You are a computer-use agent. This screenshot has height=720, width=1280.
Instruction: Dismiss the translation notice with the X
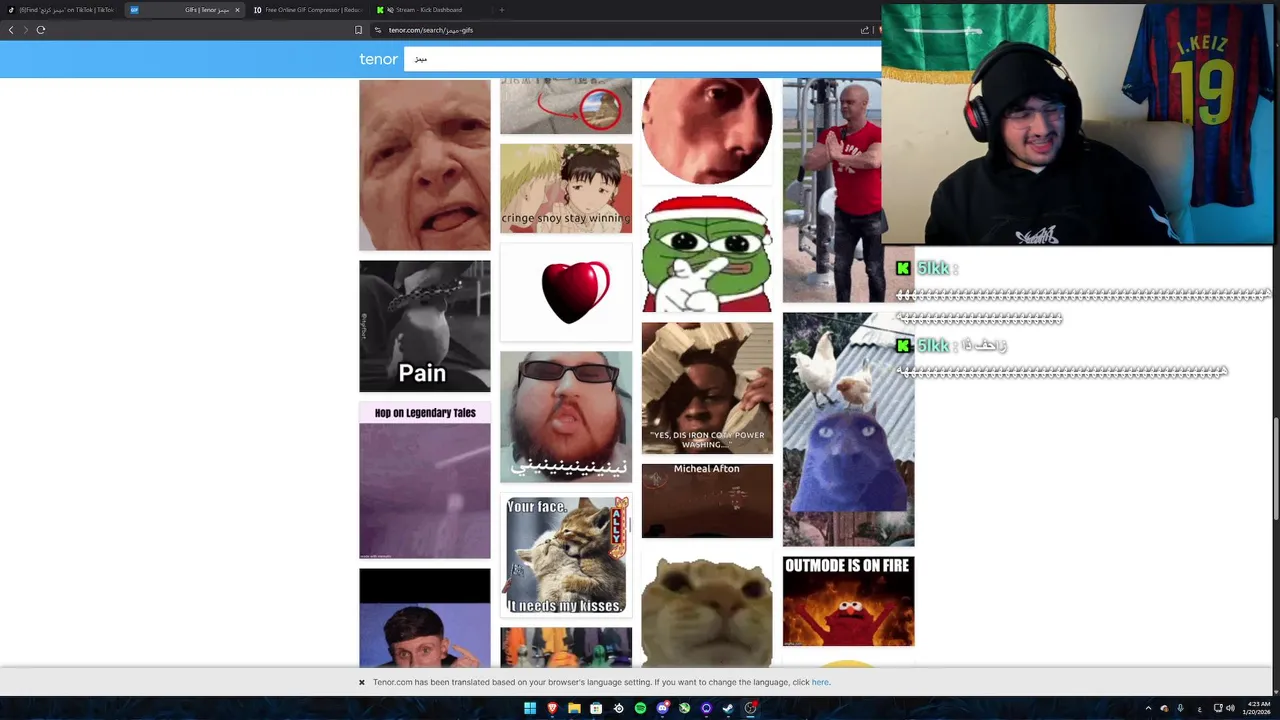coord(362,682)
